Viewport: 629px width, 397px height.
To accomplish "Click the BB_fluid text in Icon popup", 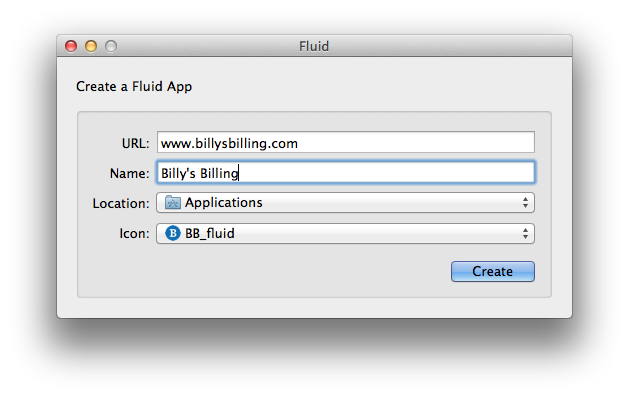I will (x=210, y=233).
